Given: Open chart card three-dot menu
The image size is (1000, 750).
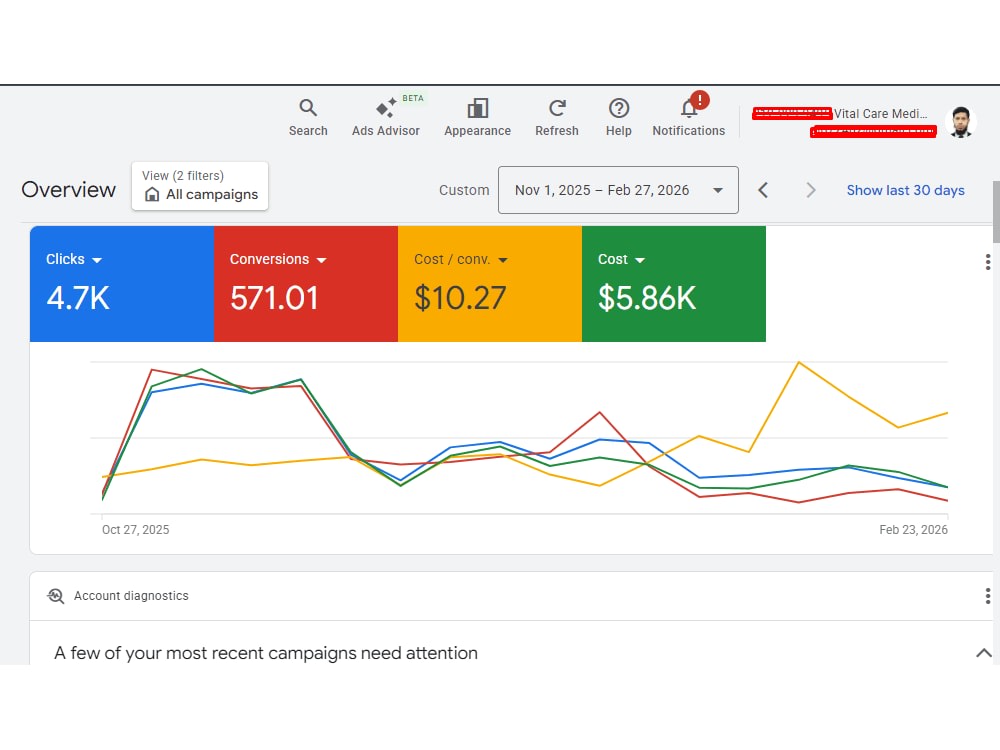Looking at the screenshot, I should (x=987, y=262).
